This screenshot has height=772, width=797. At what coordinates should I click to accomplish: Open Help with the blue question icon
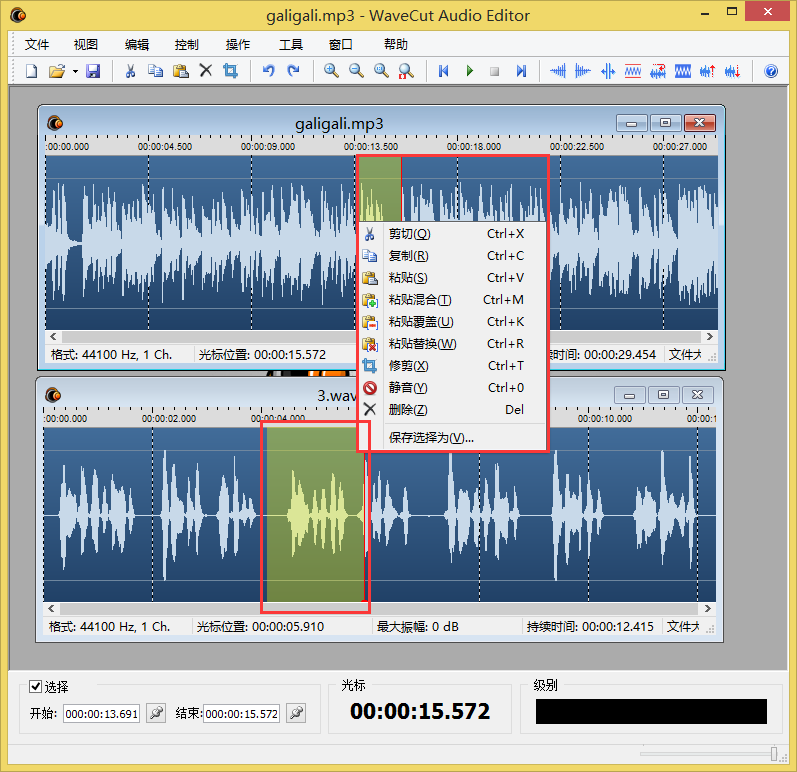point(771,71)
